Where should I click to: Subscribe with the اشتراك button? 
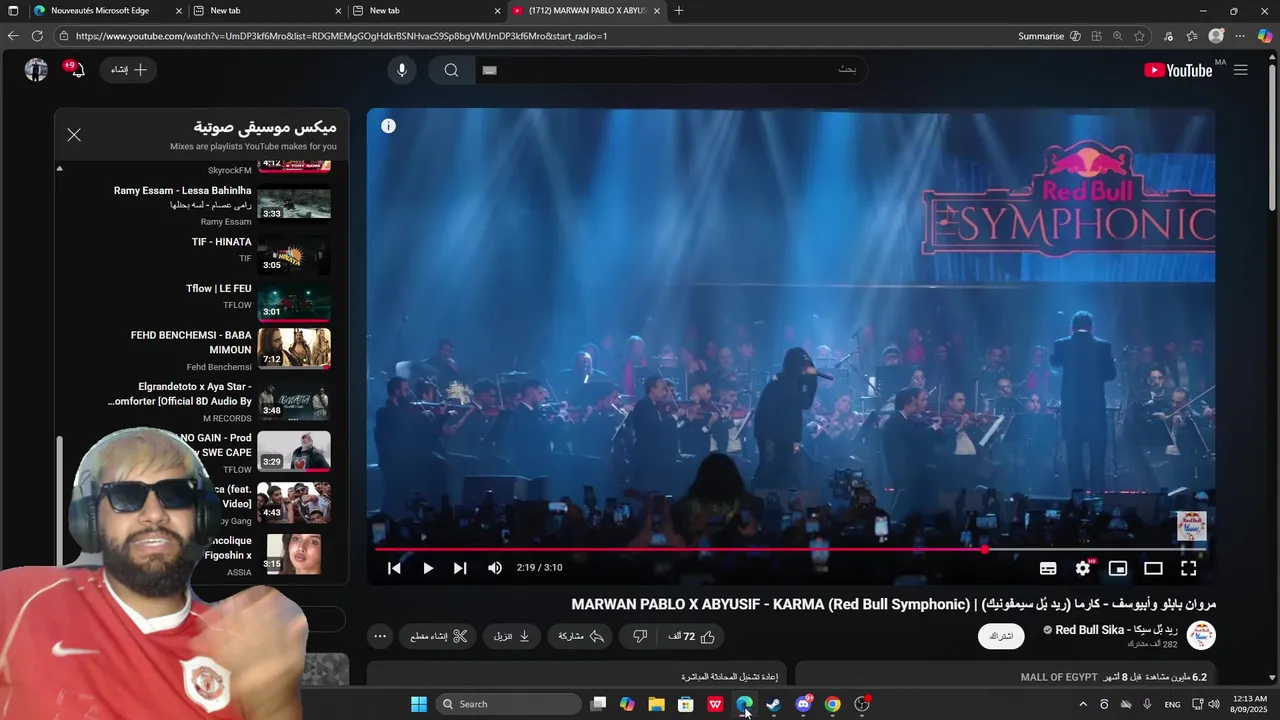coord(1001,636)
